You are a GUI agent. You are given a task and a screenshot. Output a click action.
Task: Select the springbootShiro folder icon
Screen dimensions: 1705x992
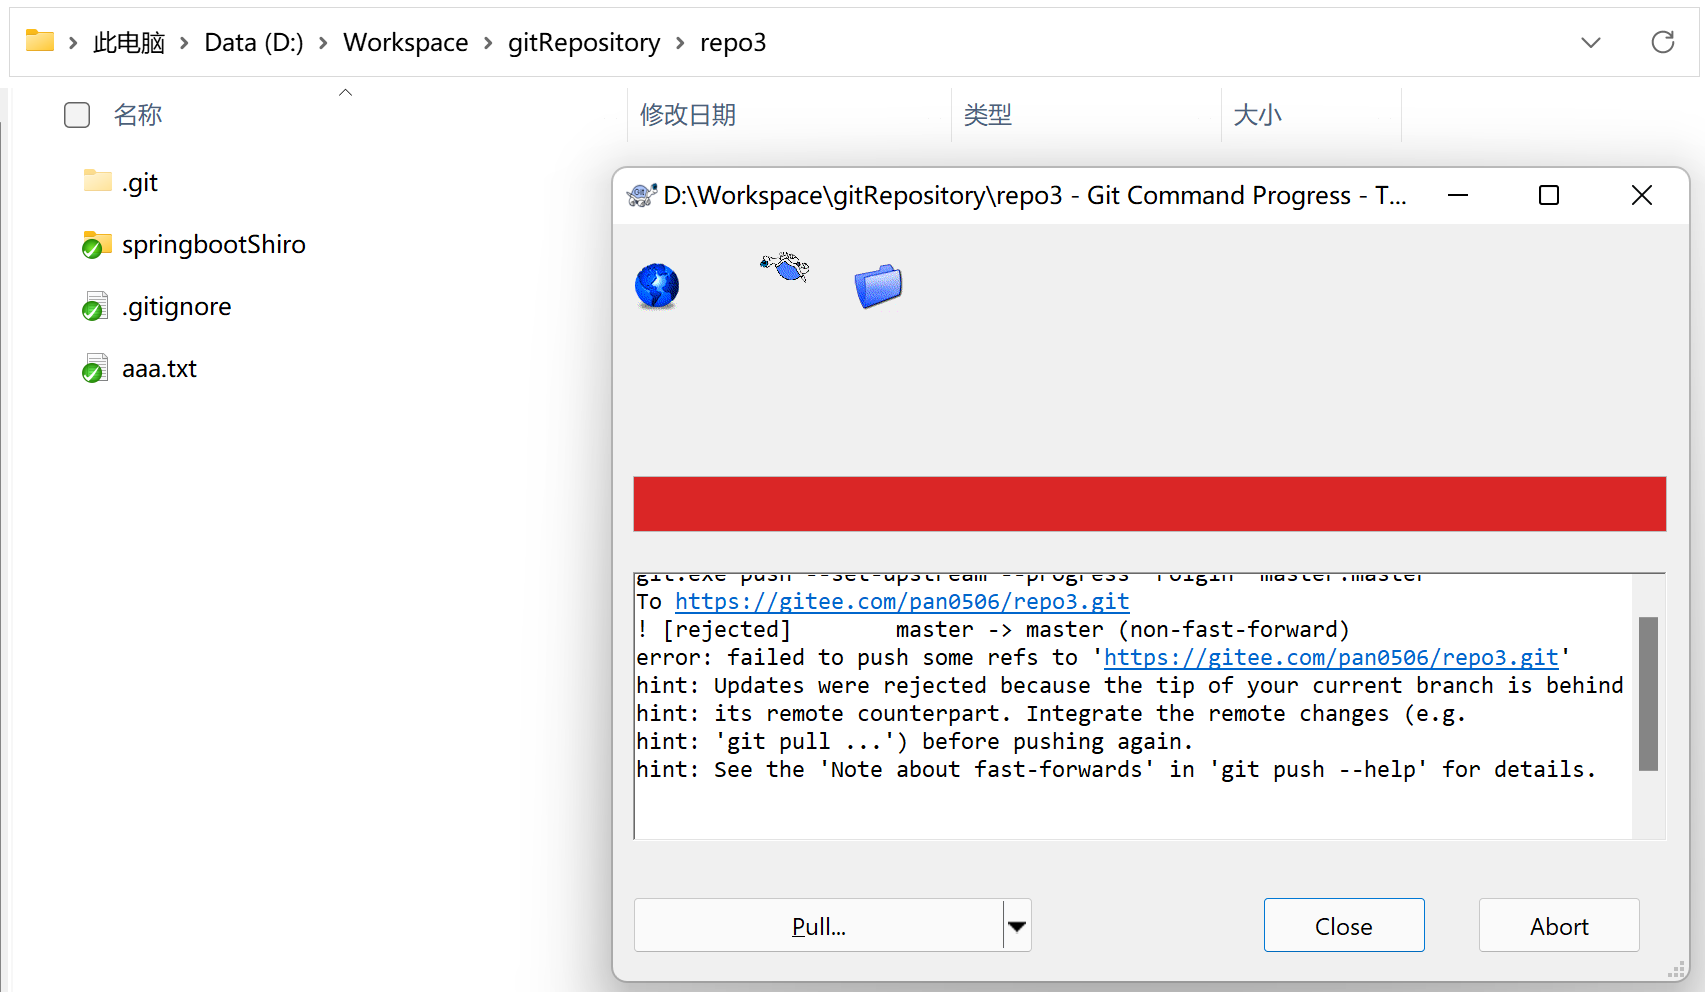click(x=96, y=244)
